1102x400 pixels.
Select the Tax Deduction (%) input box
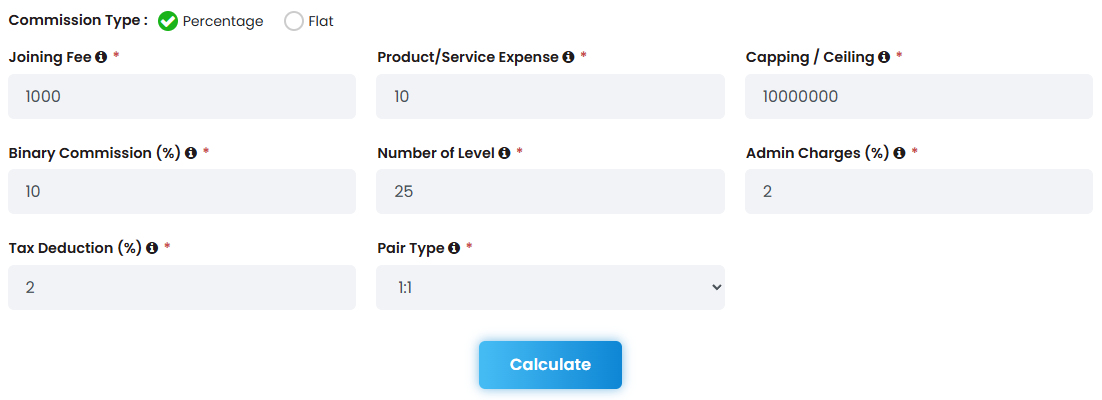(182, 287)
